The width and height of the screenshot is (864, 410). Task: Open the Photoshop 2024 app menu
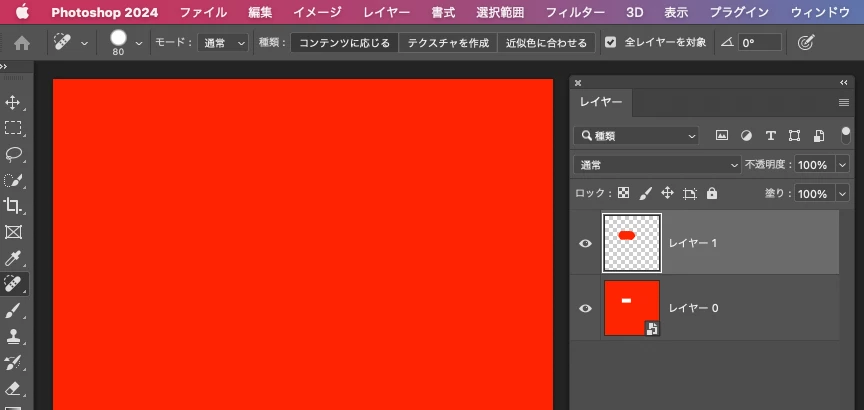[x=105, y=12]
